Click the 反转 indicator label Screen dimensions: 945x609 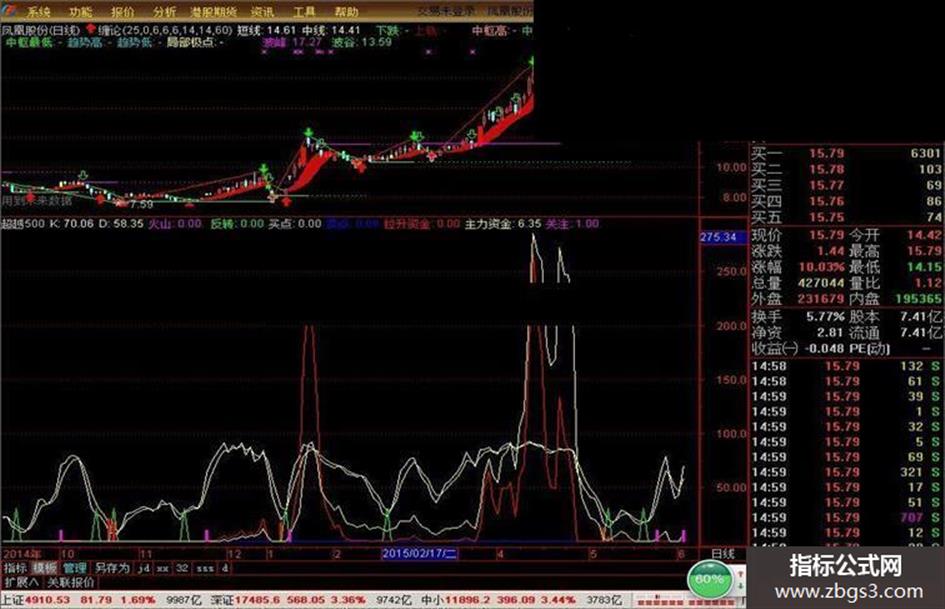click(237, 224)
